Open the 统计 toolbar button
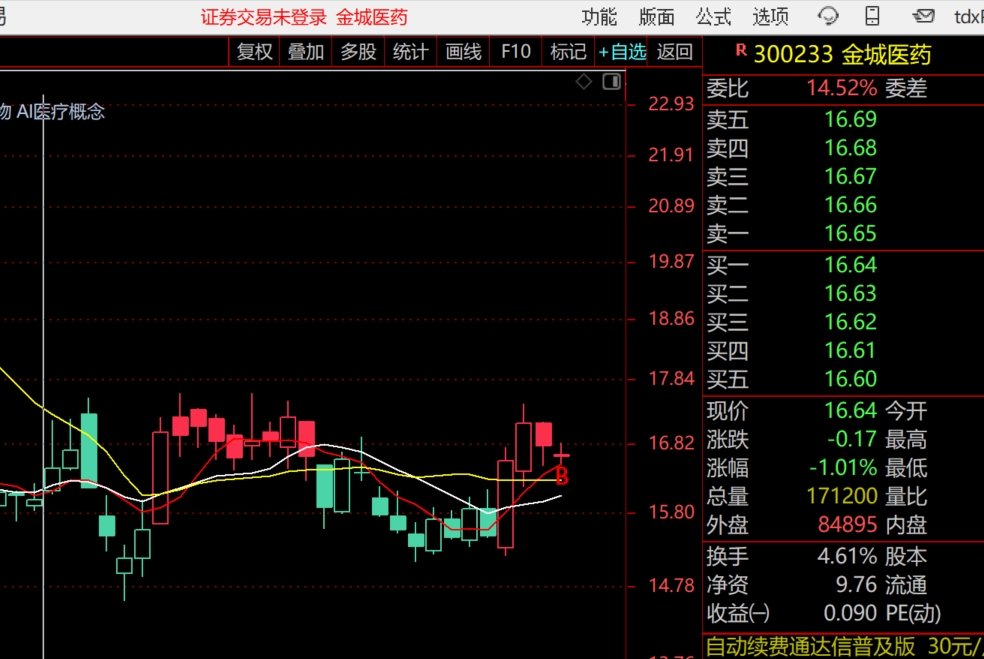The width and height of the screenshot is (984, 659). click(410, 52)
